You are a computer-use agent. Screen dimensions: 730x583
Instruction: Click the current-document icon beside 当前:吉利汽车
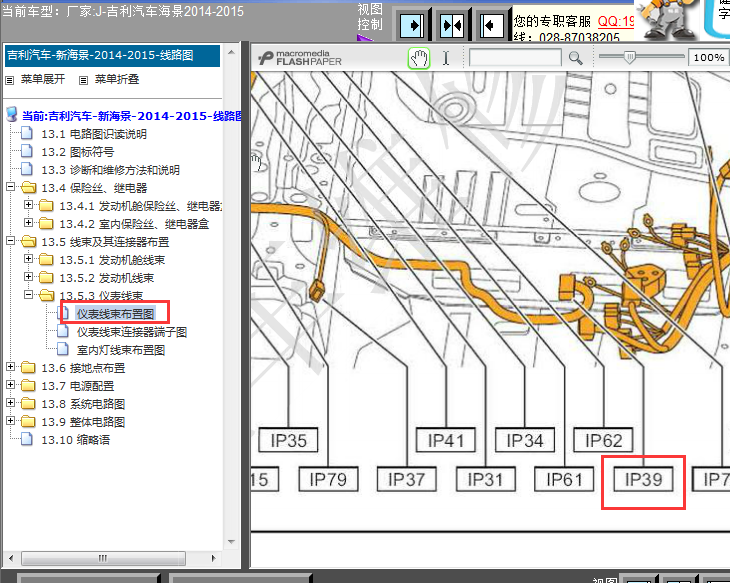click(x=12, y=115)
